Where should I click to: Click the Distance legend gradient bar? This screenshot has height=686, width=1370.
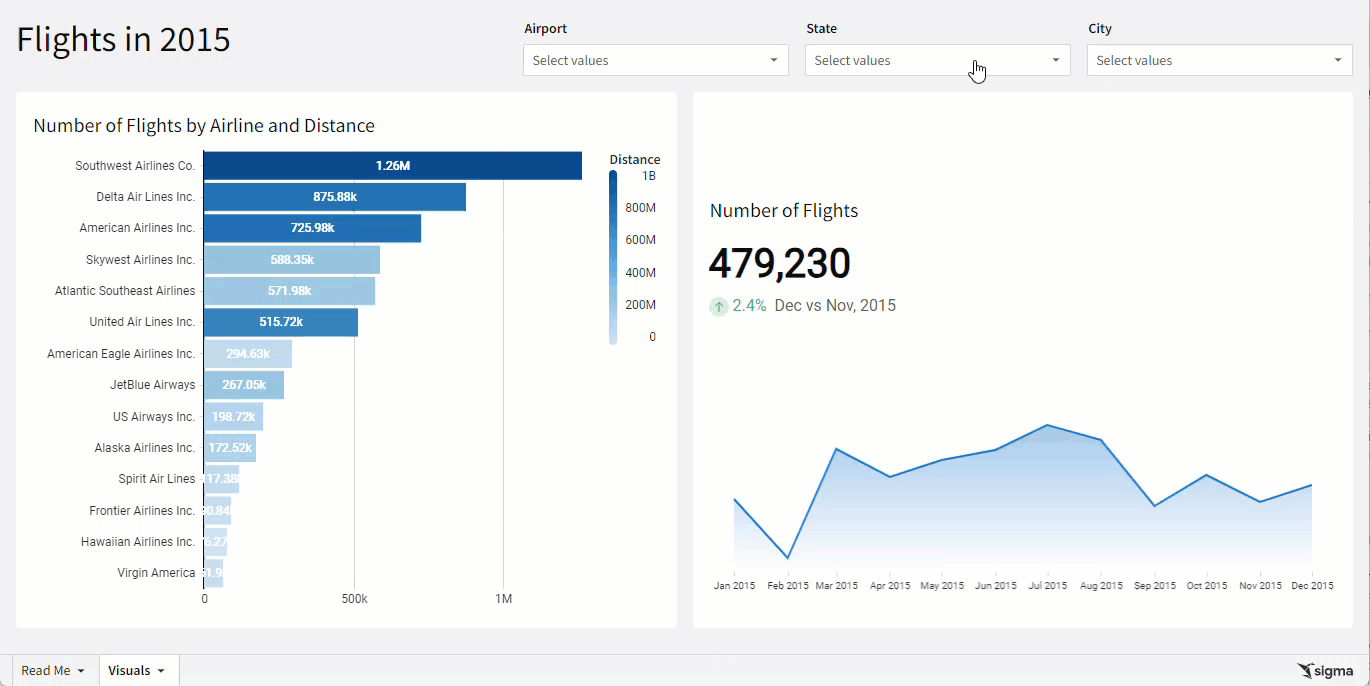click(x=613, y=257)
